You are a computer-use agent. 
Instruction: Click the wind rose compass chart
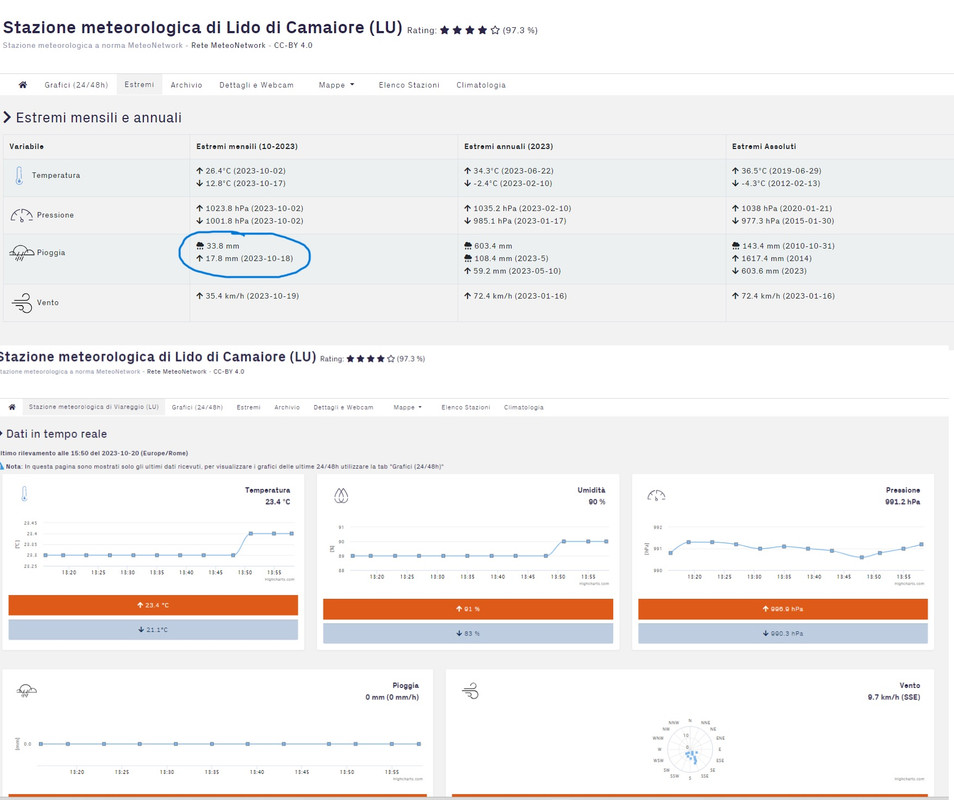pos(689,750)
